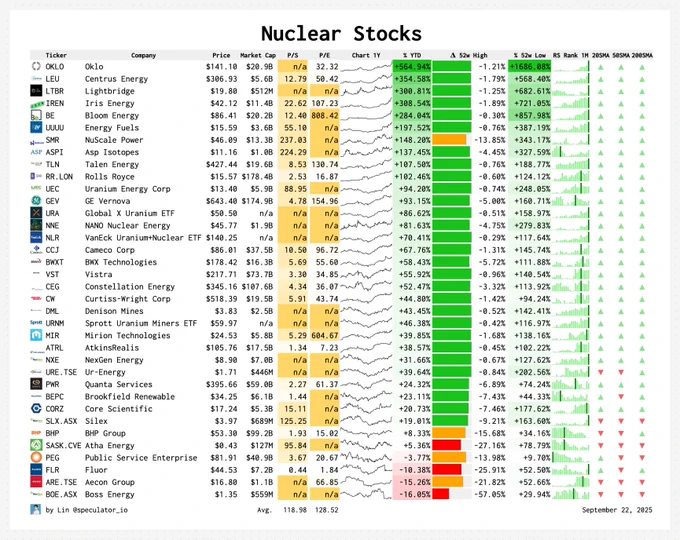This screenshot has height=540, width=680.
Task: Click the 20SMA green arrow for OKLO
Action: pos(601,68)
